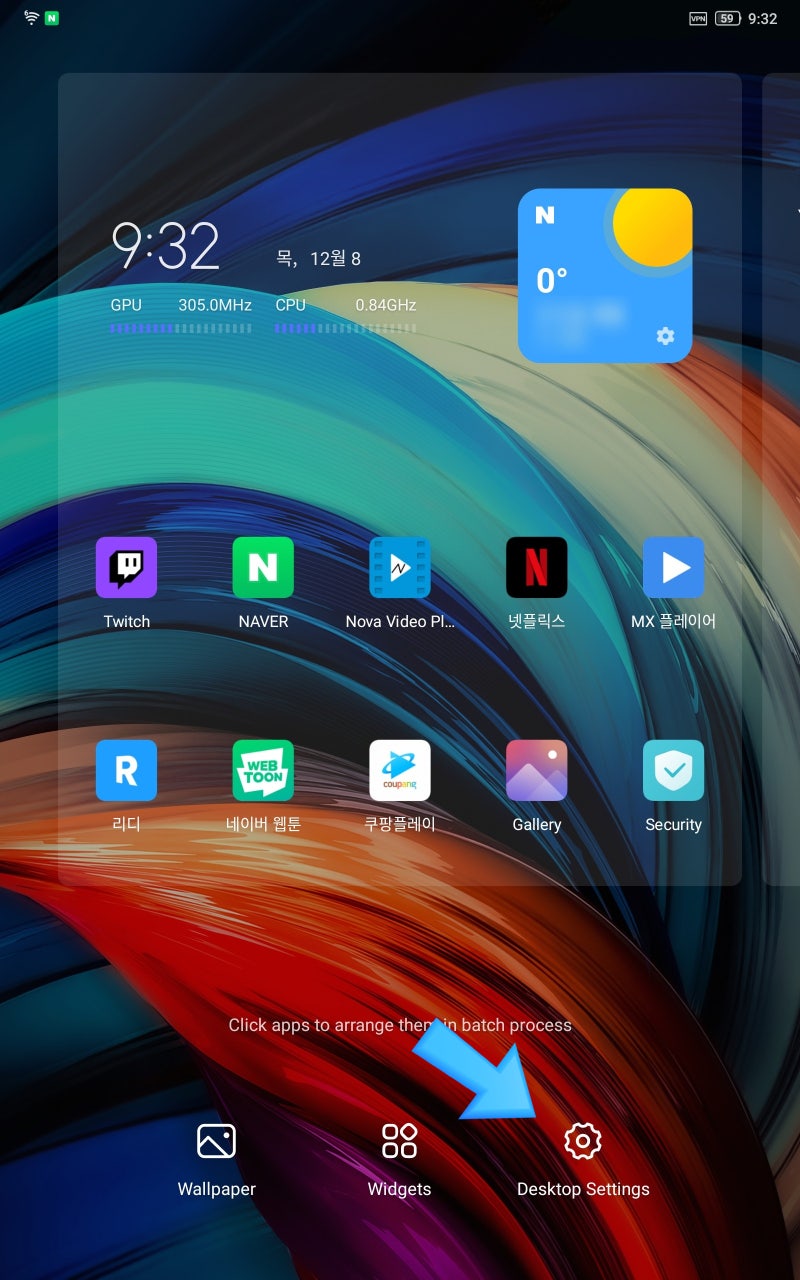Tap the date 목, 12월 8
Screen dimensions: 800x1280
tap(318, 258)
